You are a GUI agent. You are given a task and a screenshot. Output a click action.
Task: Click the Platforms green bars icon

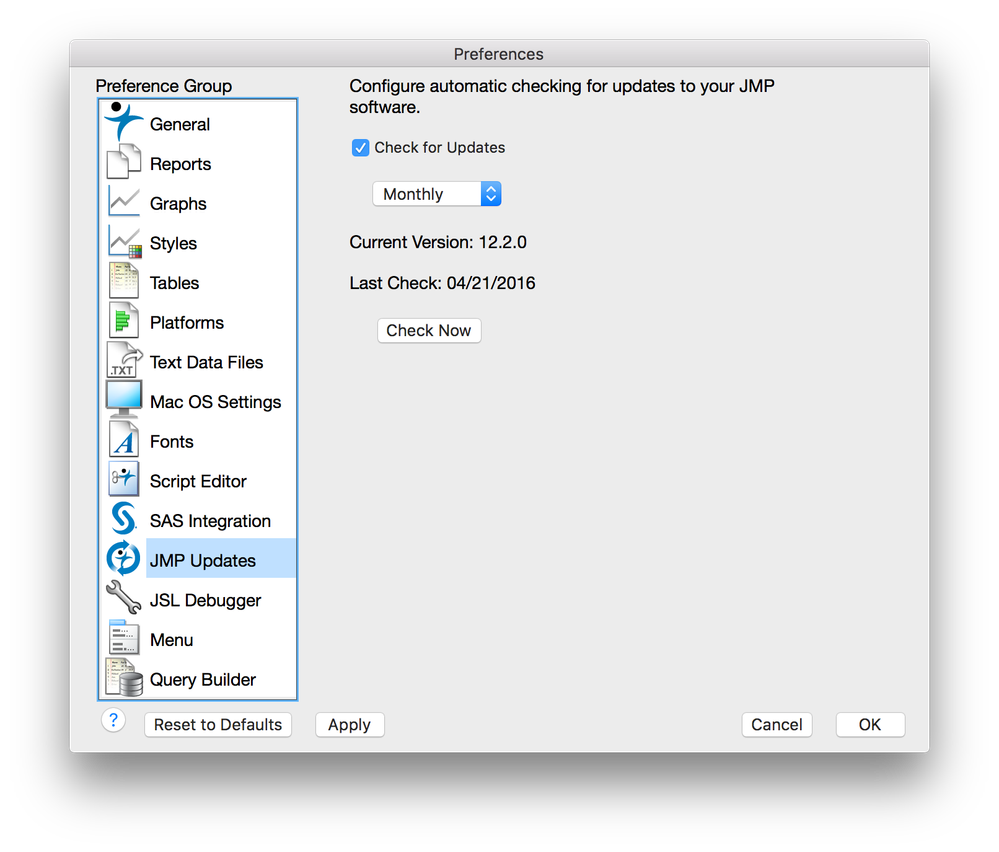coord(124,320)
